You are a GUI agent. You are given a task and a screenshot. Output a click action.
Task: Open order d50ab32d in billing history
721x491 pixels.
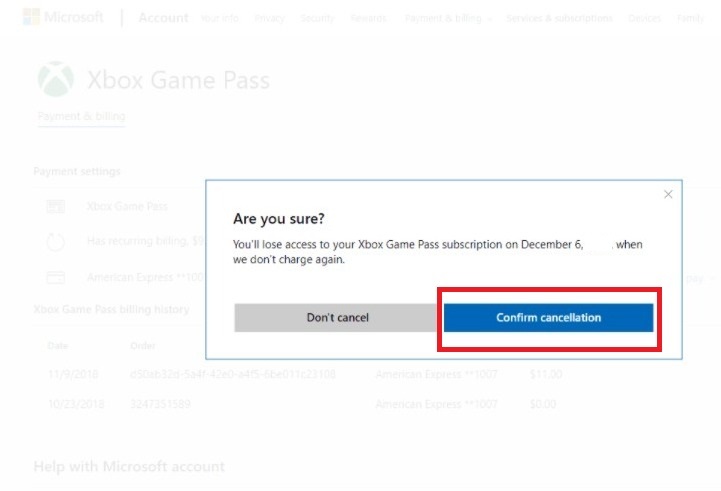(x=232, y=374)
